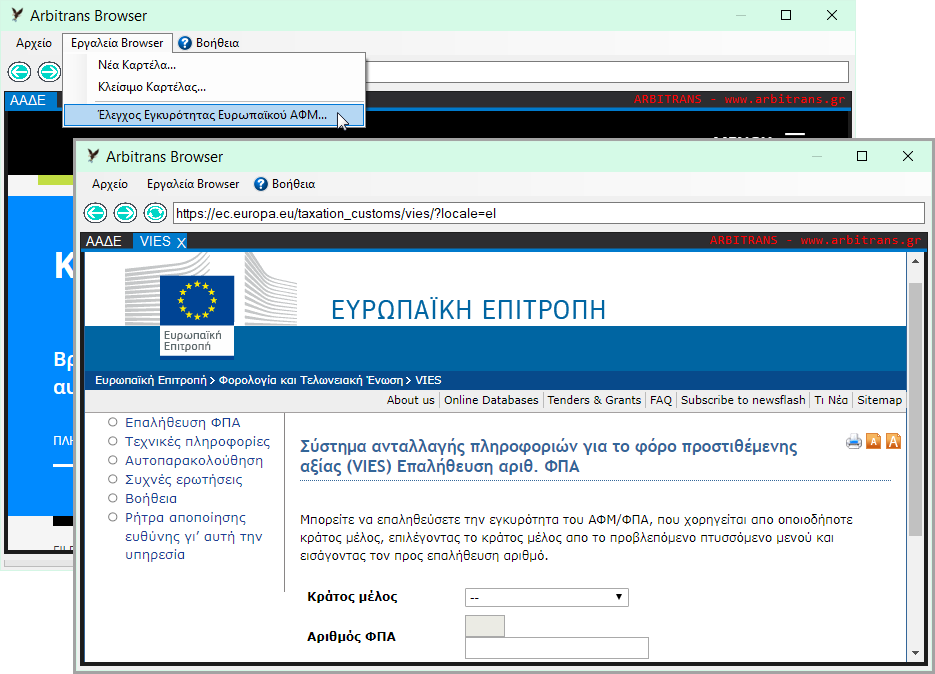Select the VIES tab
The height and width of the screenshot is (674, 935).
pyautogui.click(x=155, y=241)
